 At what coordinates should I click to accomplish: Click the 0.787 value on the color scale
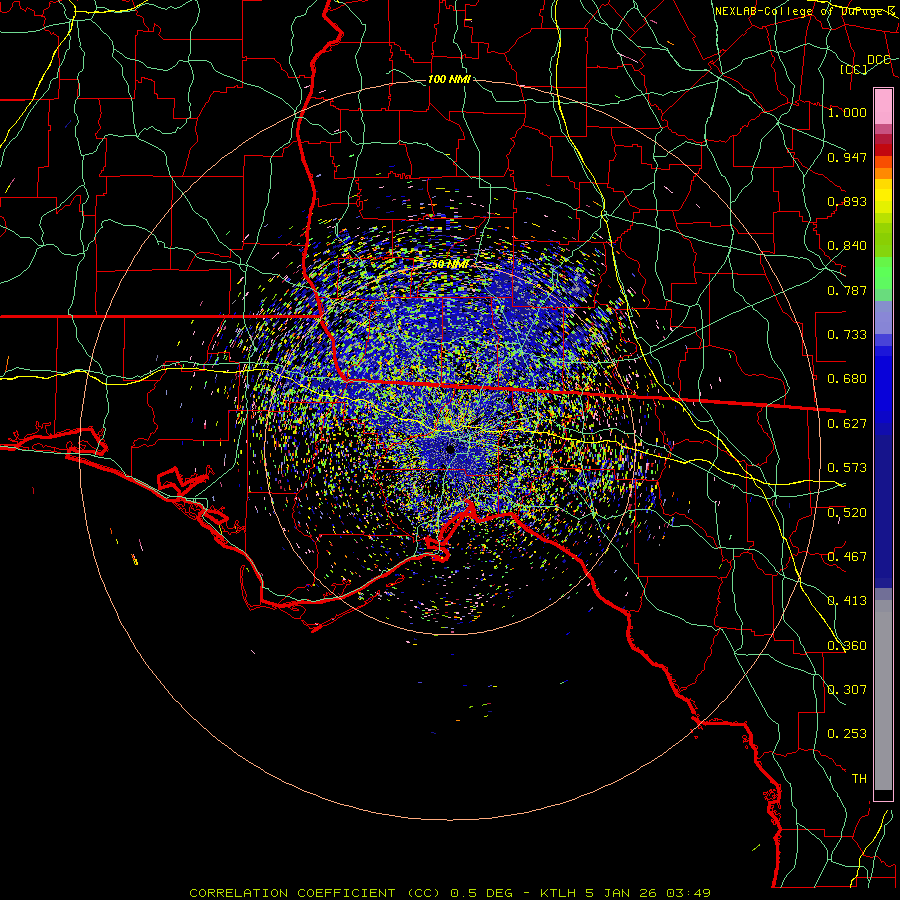tap(847, 290)
